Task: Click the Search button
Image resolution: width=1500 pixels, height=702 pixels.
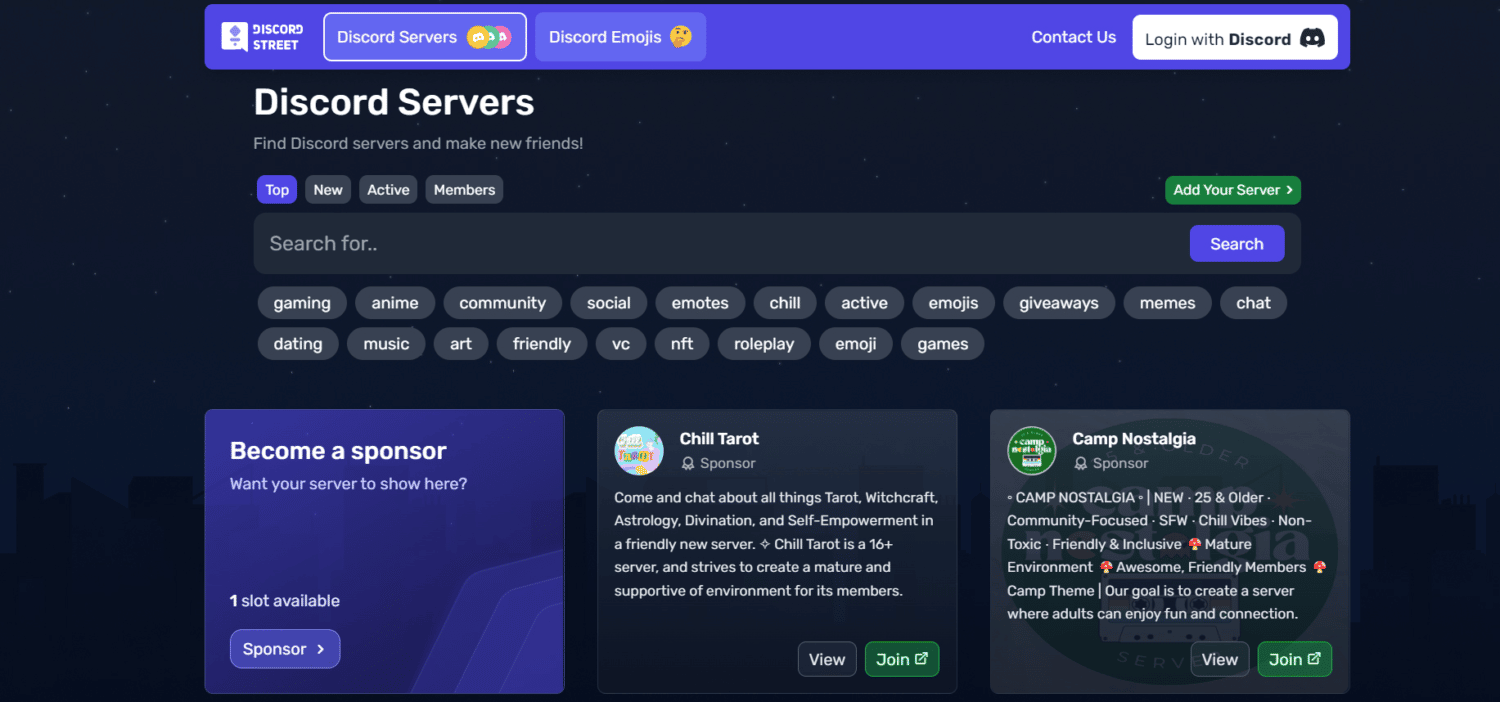Action: tap(1237, 244)
